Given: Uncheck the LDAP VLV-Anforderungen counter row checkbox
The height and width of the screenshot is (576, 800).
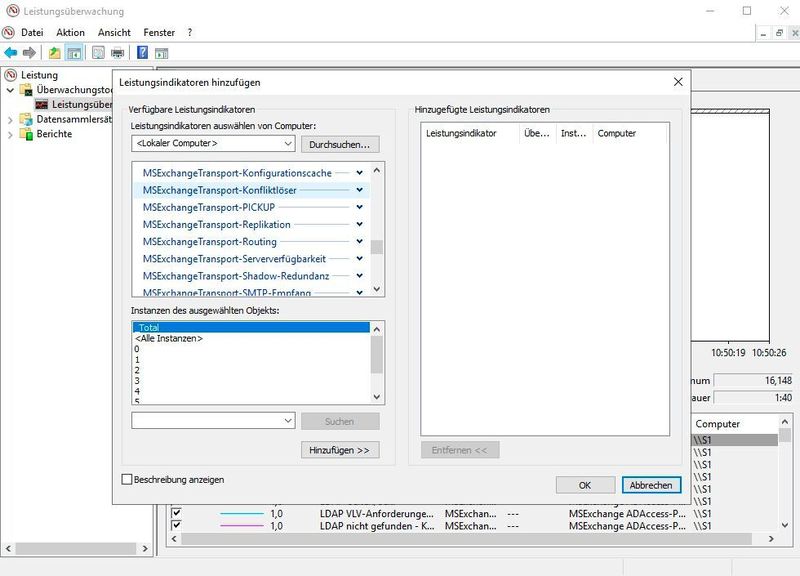Looking at the screenshot, I should click(x=177, y=513).
